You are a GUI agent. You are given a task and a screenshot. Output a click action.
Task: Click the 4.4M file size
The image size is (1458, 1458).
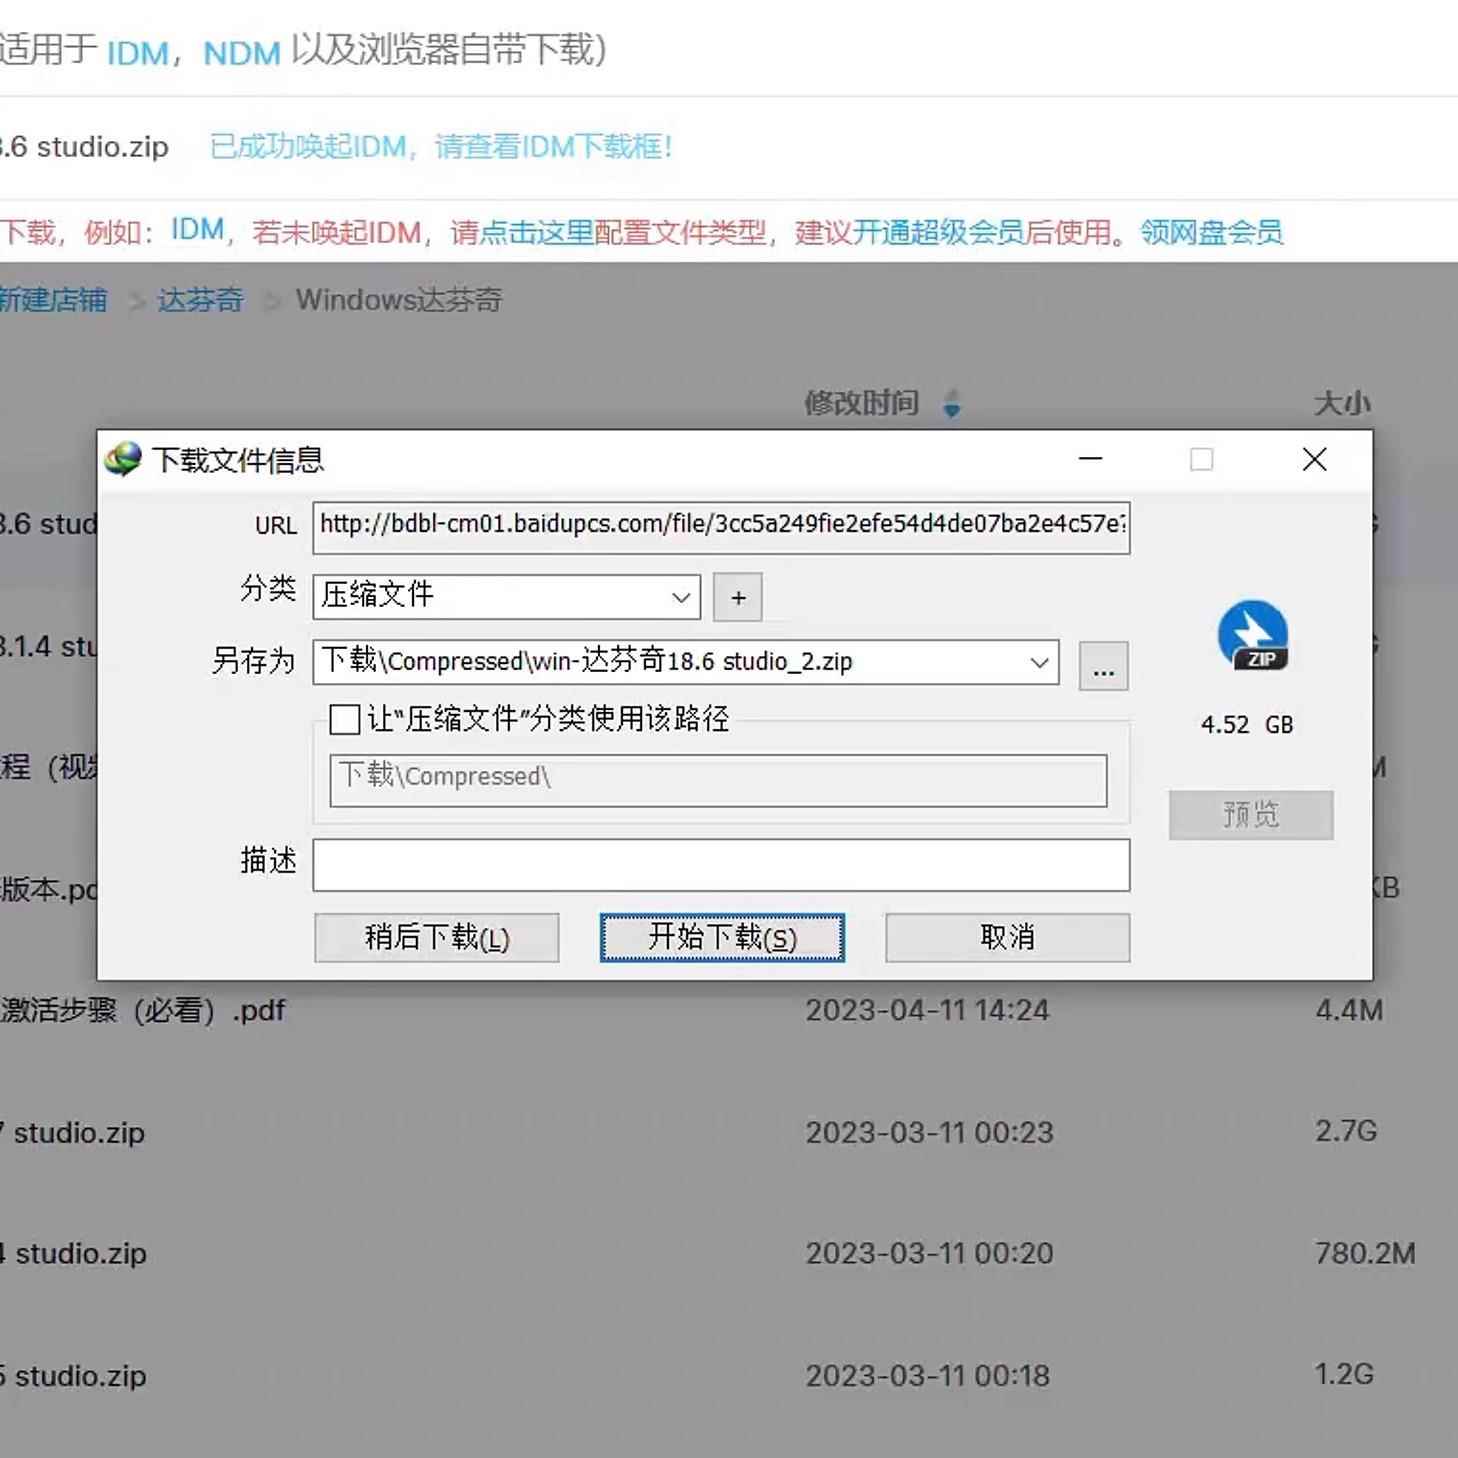1349,1010
